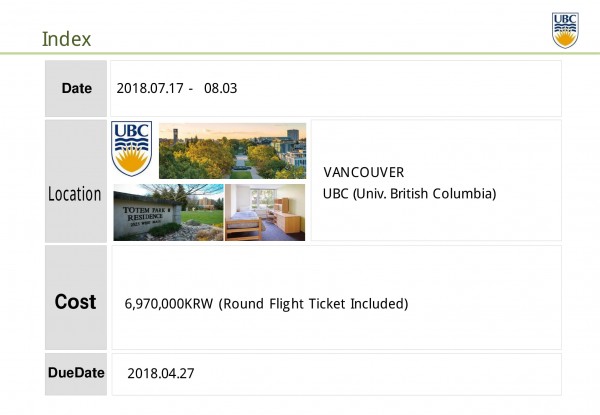Viewport: 600px width, 415px height.
Task: Click the Round Flight Ticket Included note
Action: 313,304
